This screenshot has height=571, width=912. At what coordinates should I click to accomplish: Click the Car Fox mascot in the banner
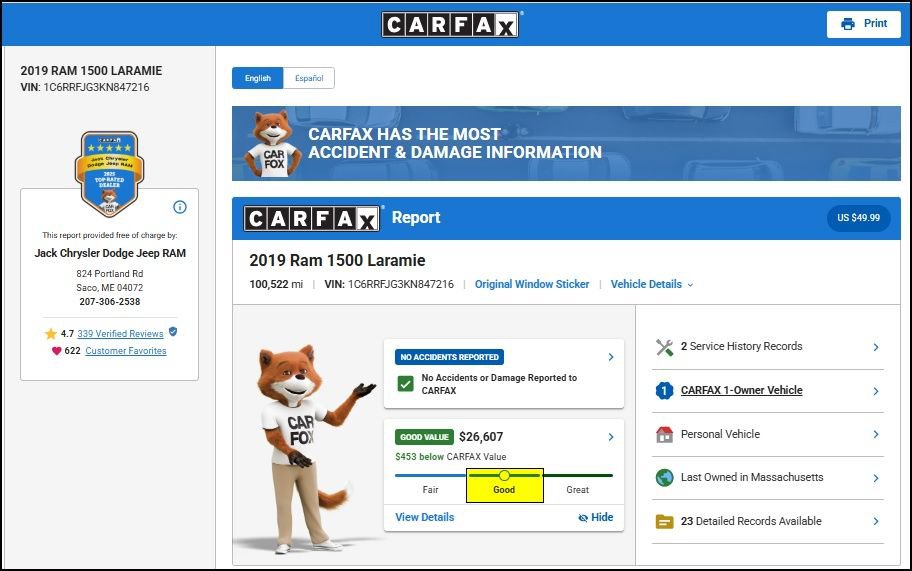pos(272,144)
